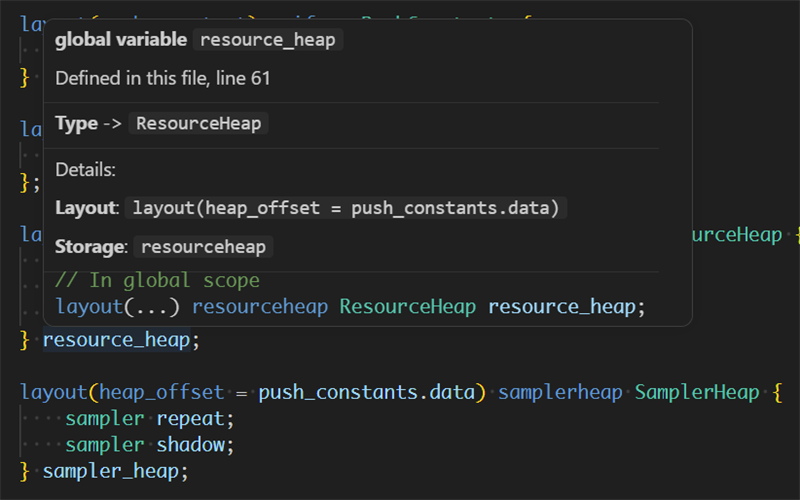Click the ResourceHeap type chip in tooltip
This screenshot has height=500, width=800.
click(x=198, y=123)
